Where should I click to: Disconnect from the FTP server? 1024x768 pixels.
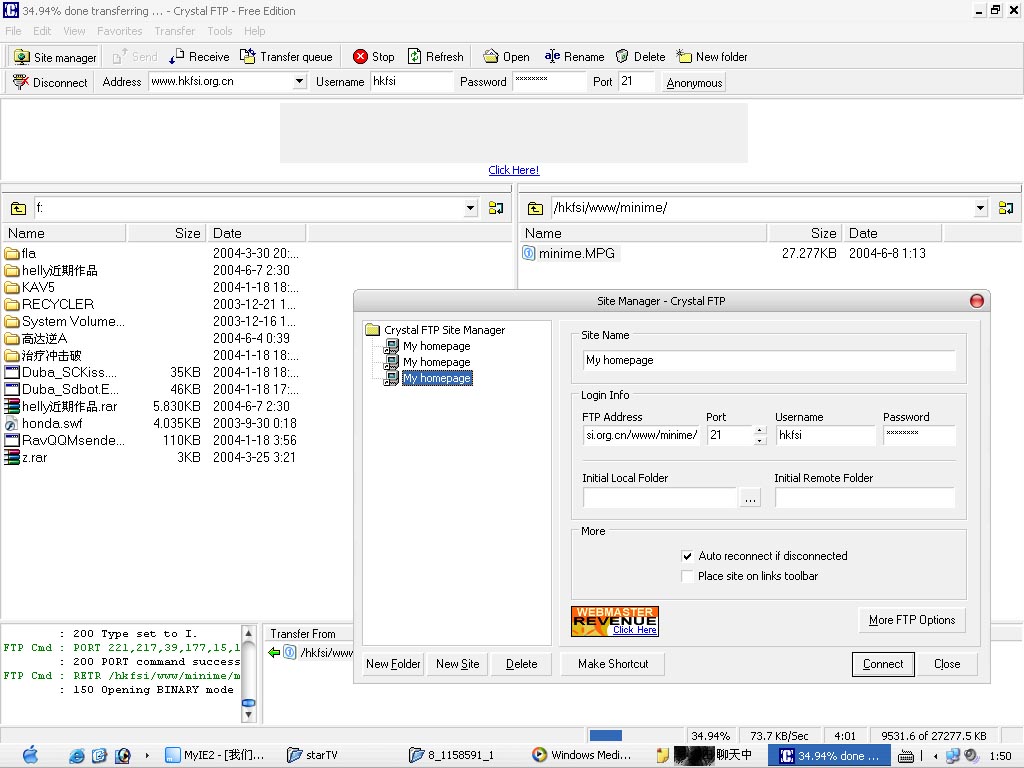click(50, 82)
